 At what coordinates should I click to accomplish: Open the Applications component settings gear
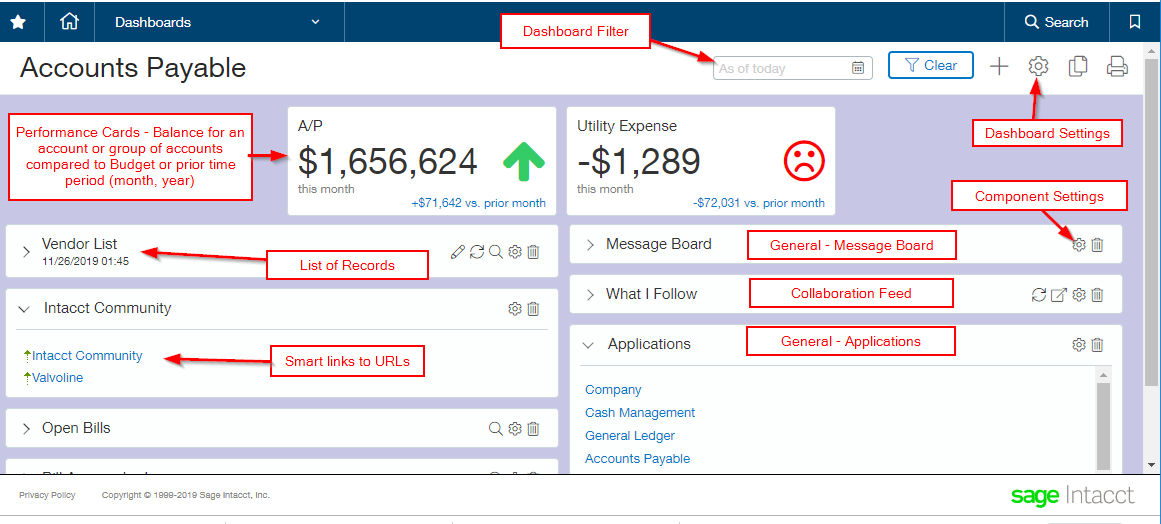(x=1079, y=345)
